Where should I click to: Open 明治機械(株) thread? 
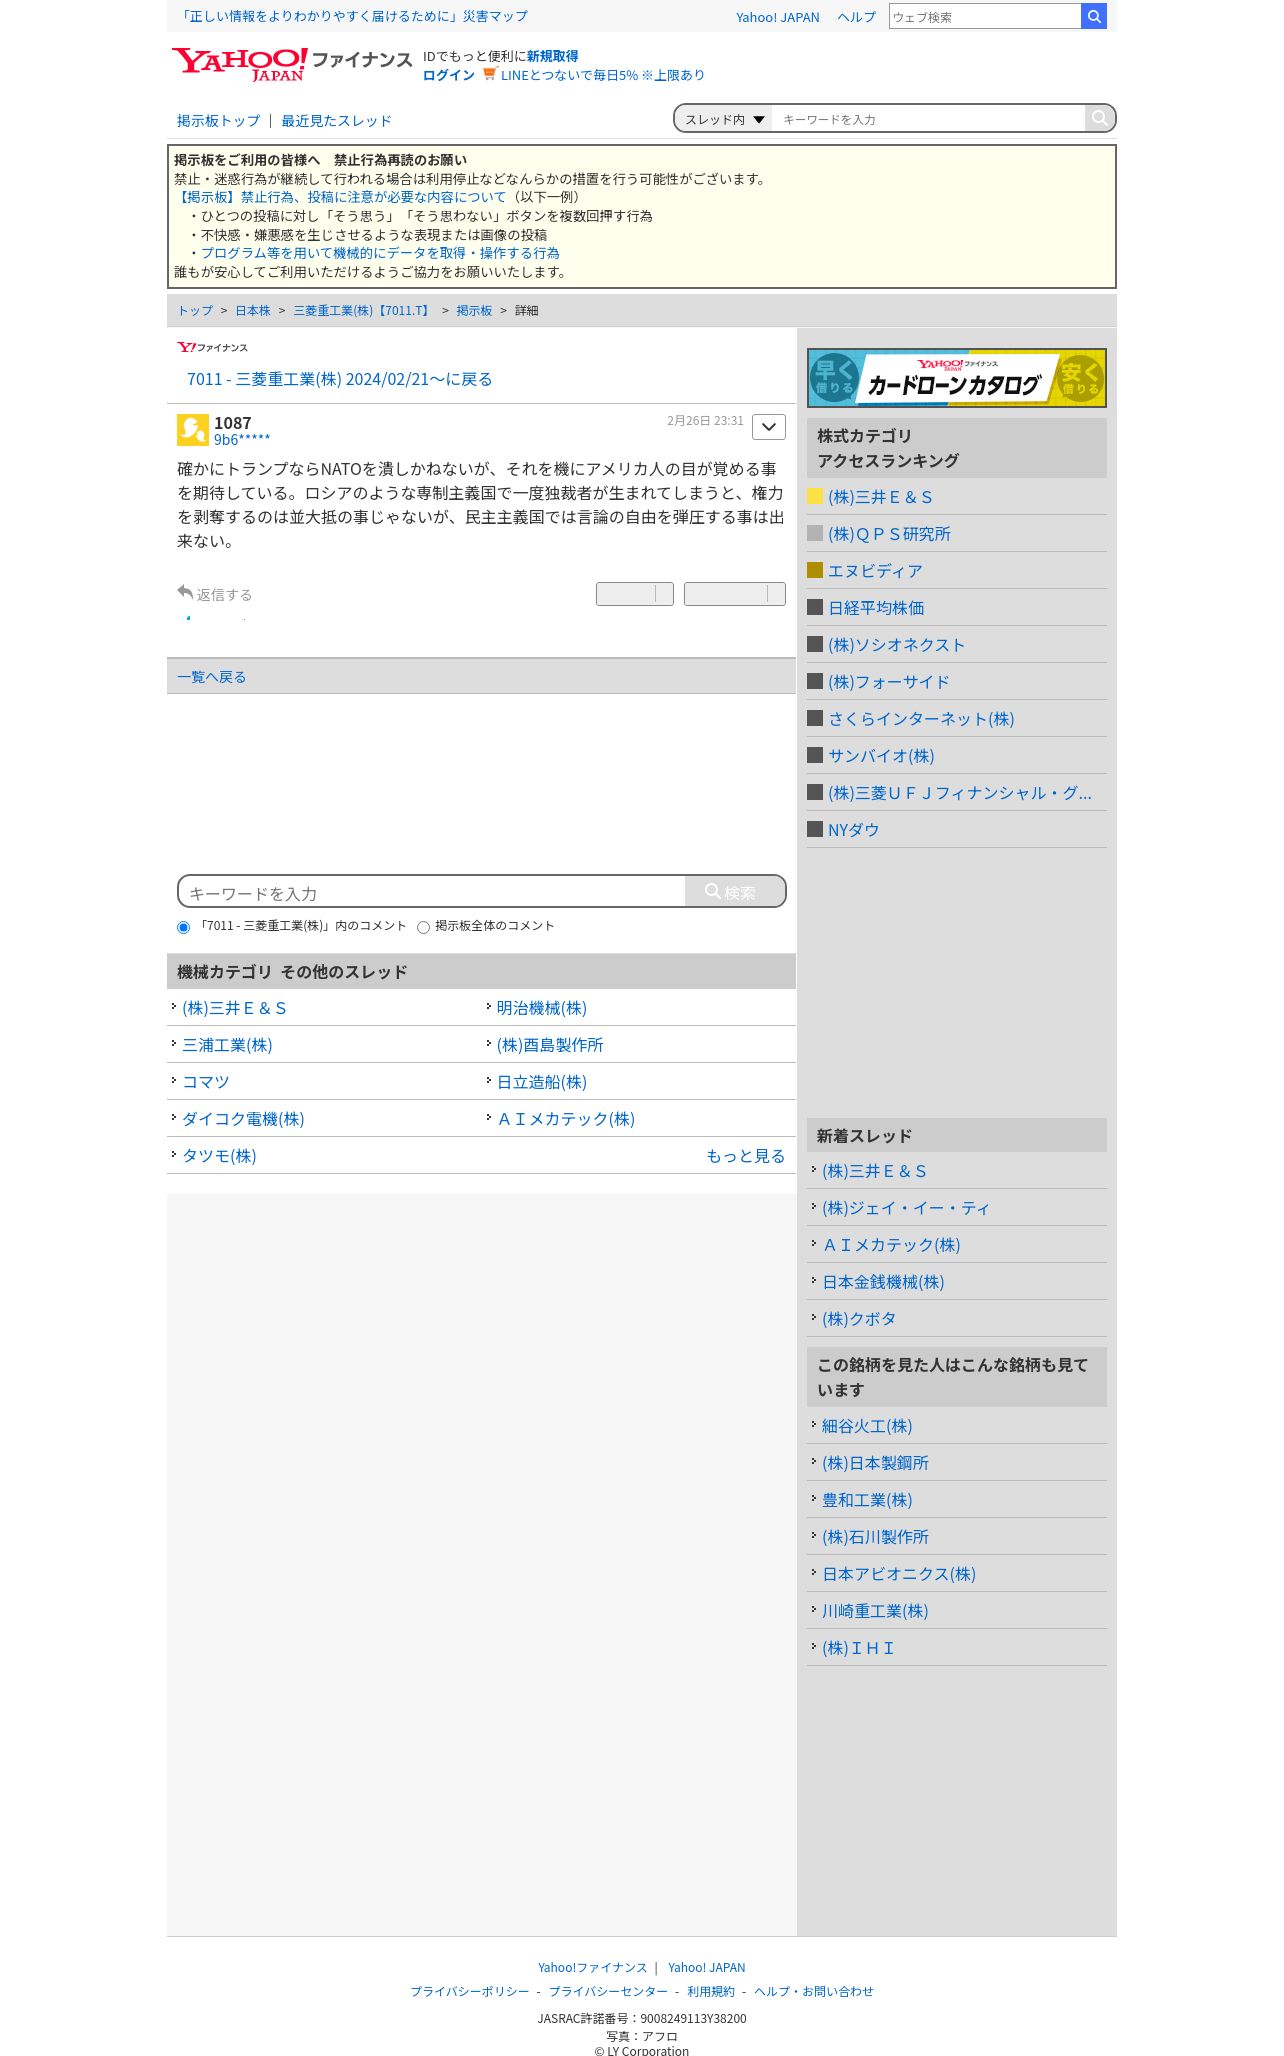542,1008
